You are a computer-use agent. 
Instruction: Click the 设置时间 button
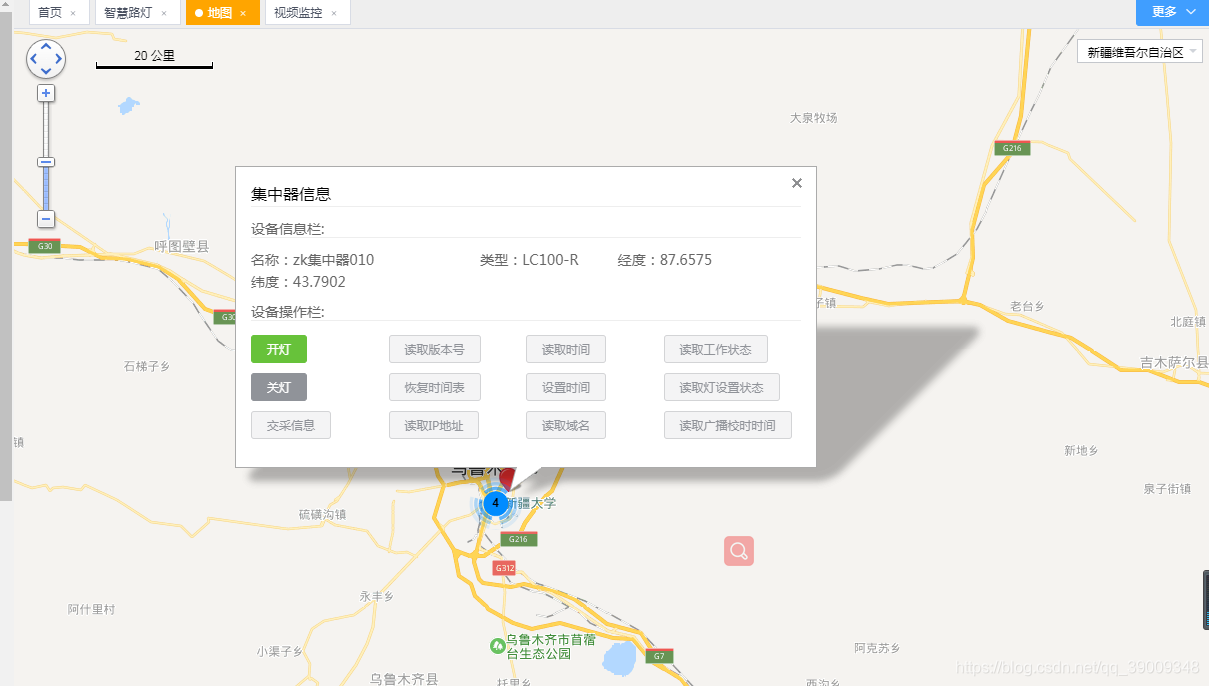point(566,387)
